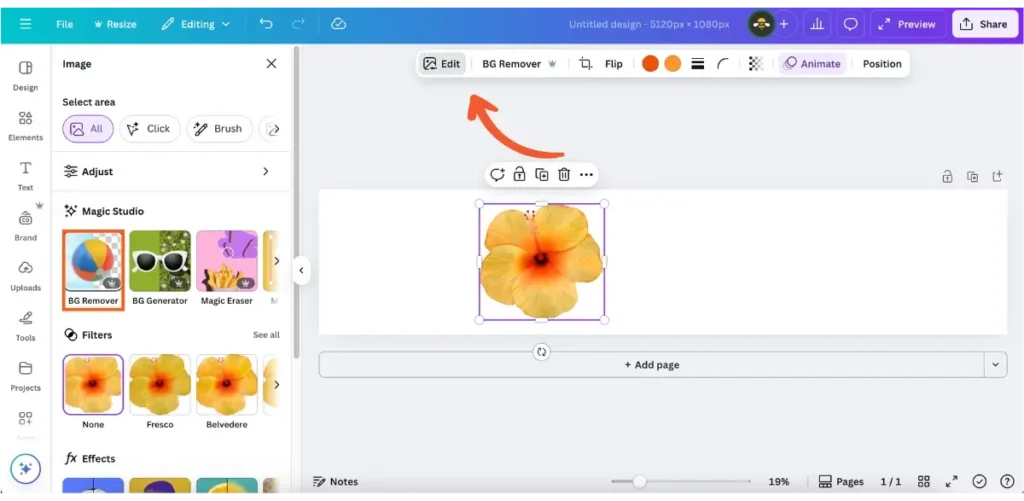Open the dropdown beside Add page
The width and height of the screenshot is (1024, 501).
tap(995, 365)
